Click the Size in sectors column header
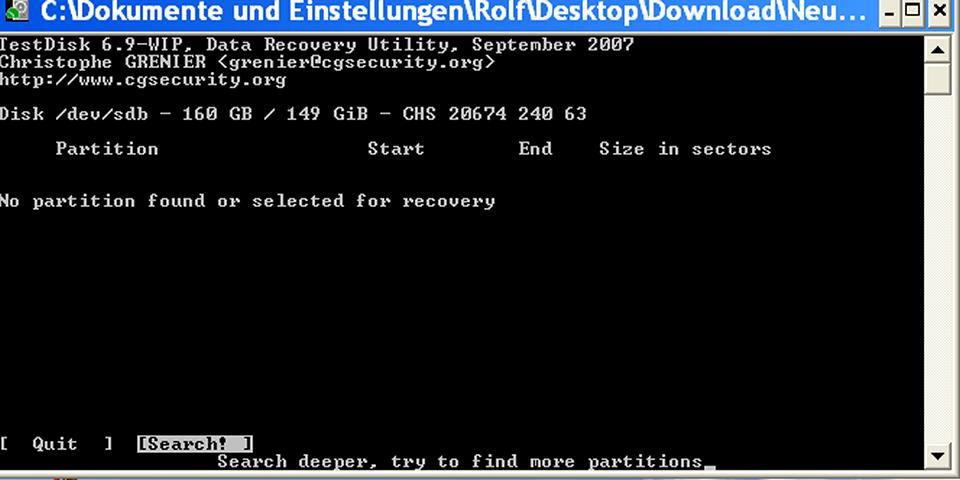 point(685,149)
